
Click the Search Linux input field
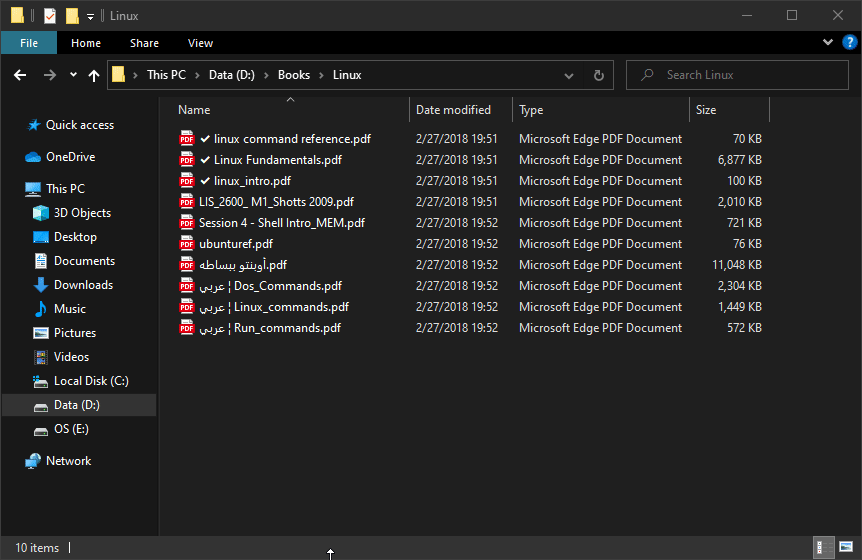(737, 75)
